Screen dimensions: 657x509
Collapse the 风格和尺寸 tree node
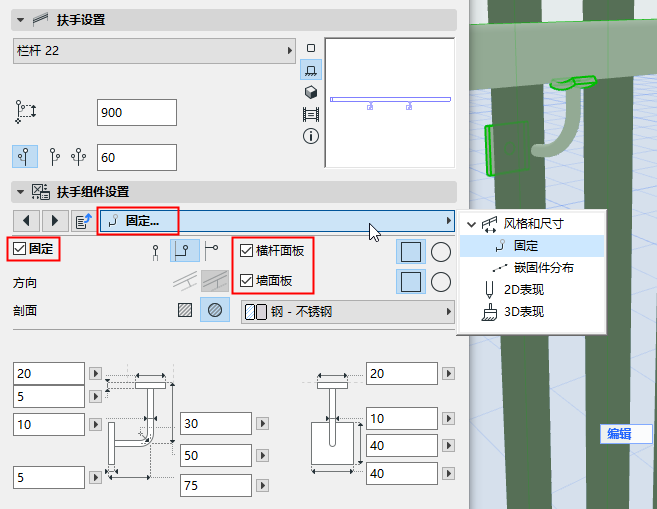pos(471,225)
